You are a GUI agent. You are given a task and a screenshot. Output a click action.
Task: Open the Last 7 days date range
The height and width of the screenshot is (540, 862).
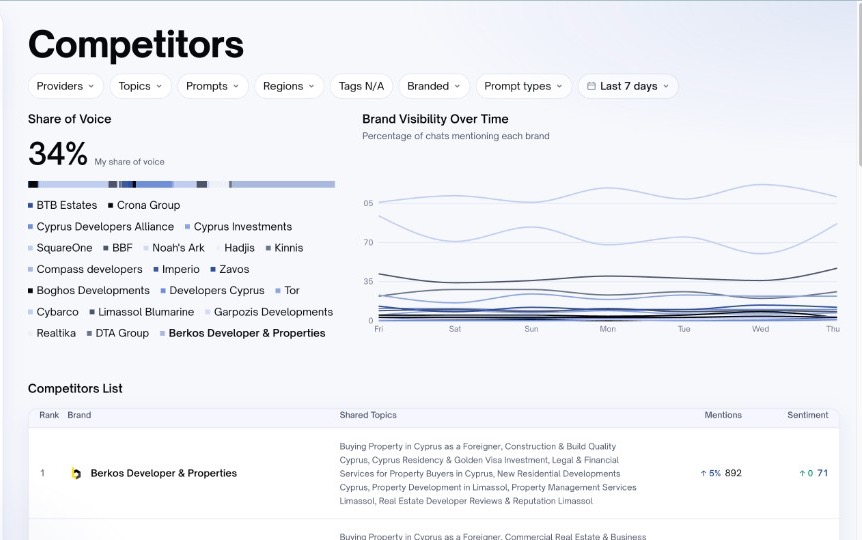tap(628, 86)
